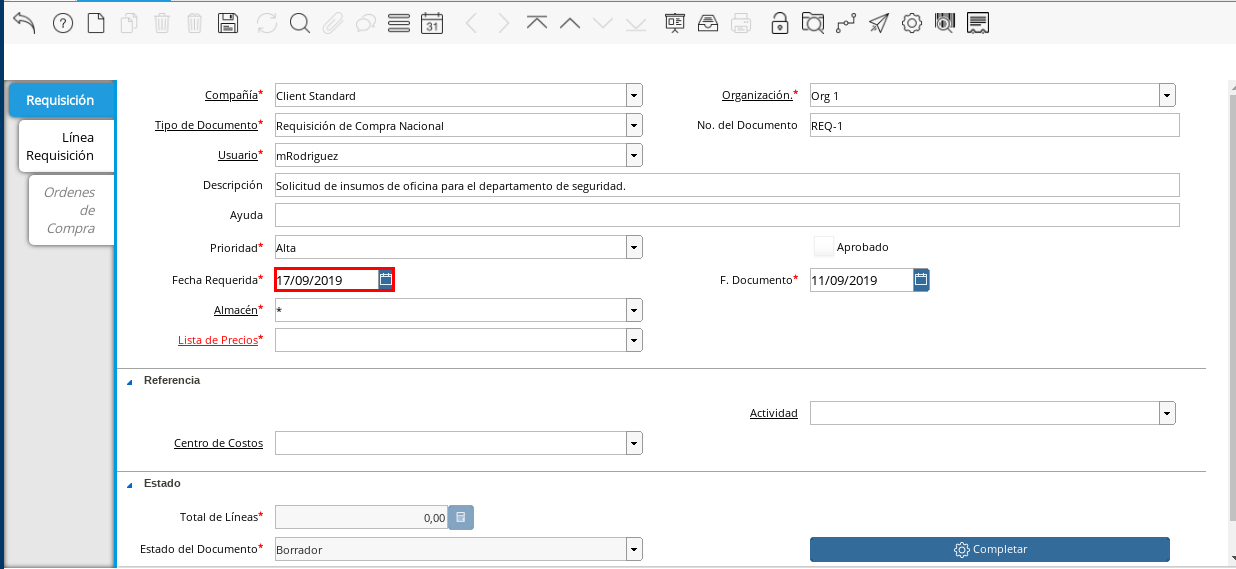Click the paper plane request icon
The image size is (1236, 569).
coord(878,23)
